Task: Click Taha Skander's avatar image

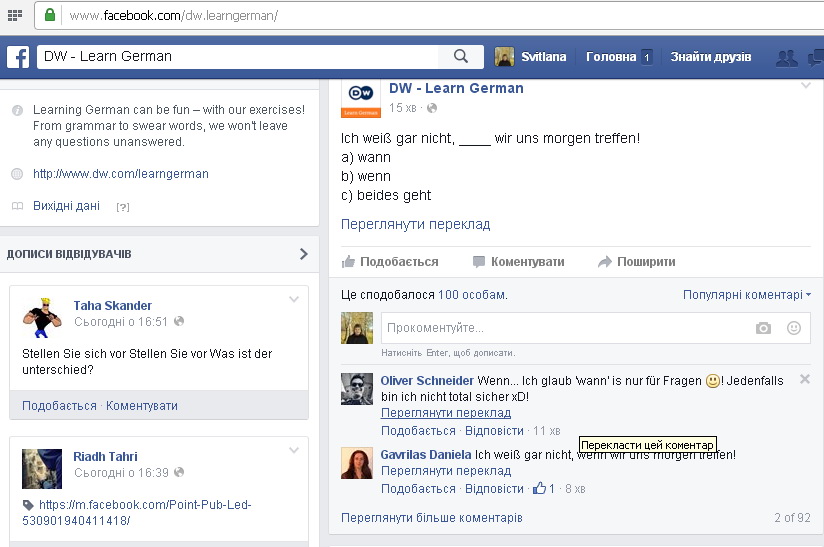Action: pos(42,317)
